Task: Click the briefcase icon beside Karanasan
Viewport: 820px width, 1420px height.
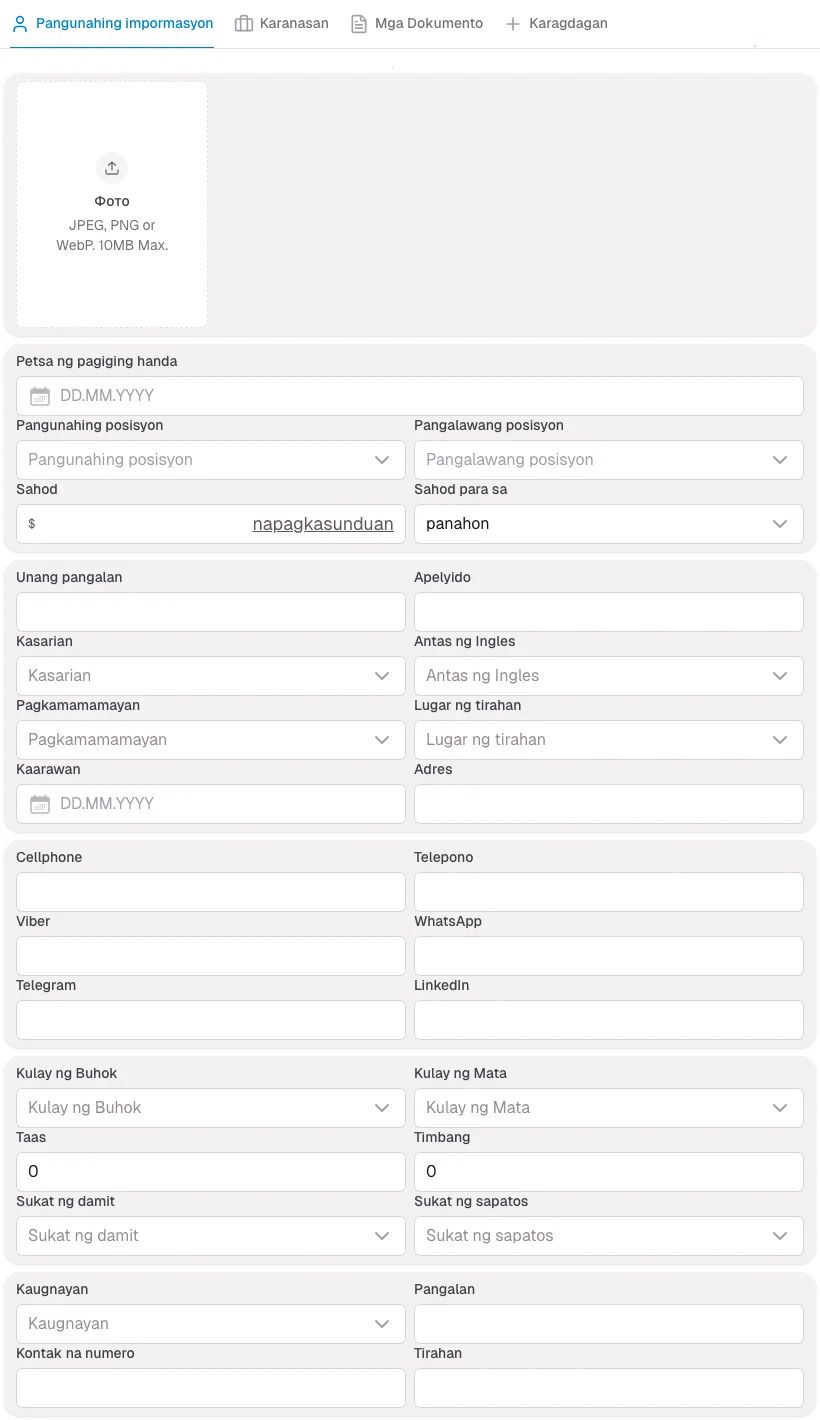Action: 244,23
